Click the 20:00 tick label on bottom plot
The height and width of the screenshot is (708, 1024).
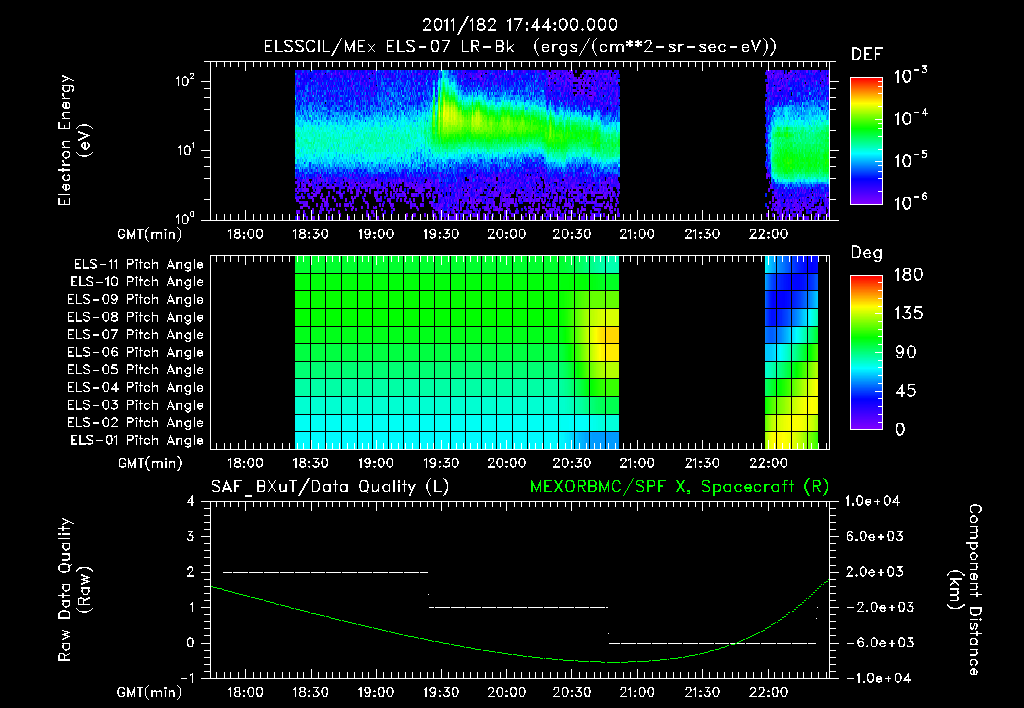click(x=506, y=692)
